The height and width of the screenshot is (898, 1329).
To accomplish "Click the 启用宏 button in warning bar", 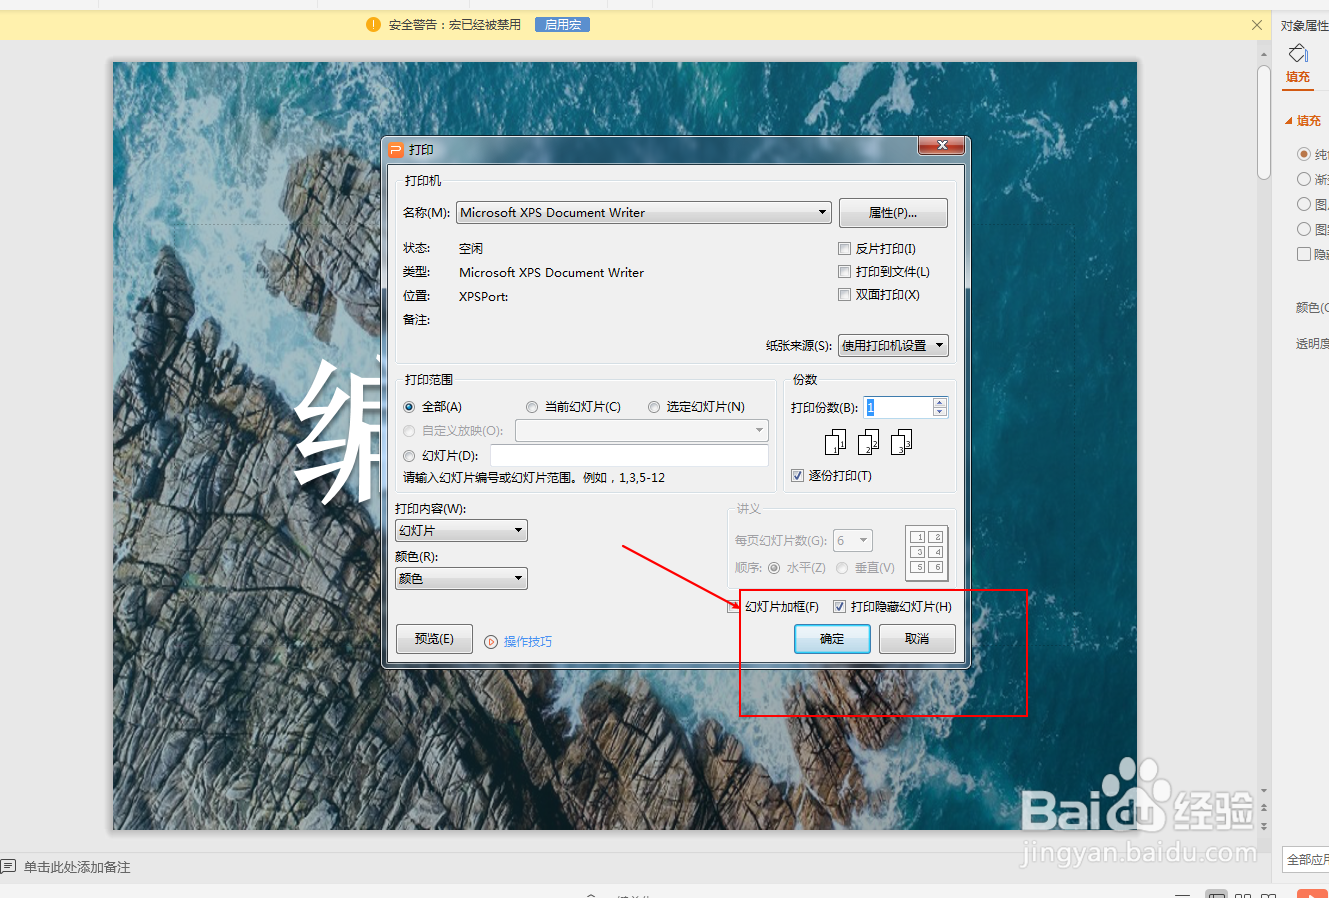I will [x=562, y=24].
